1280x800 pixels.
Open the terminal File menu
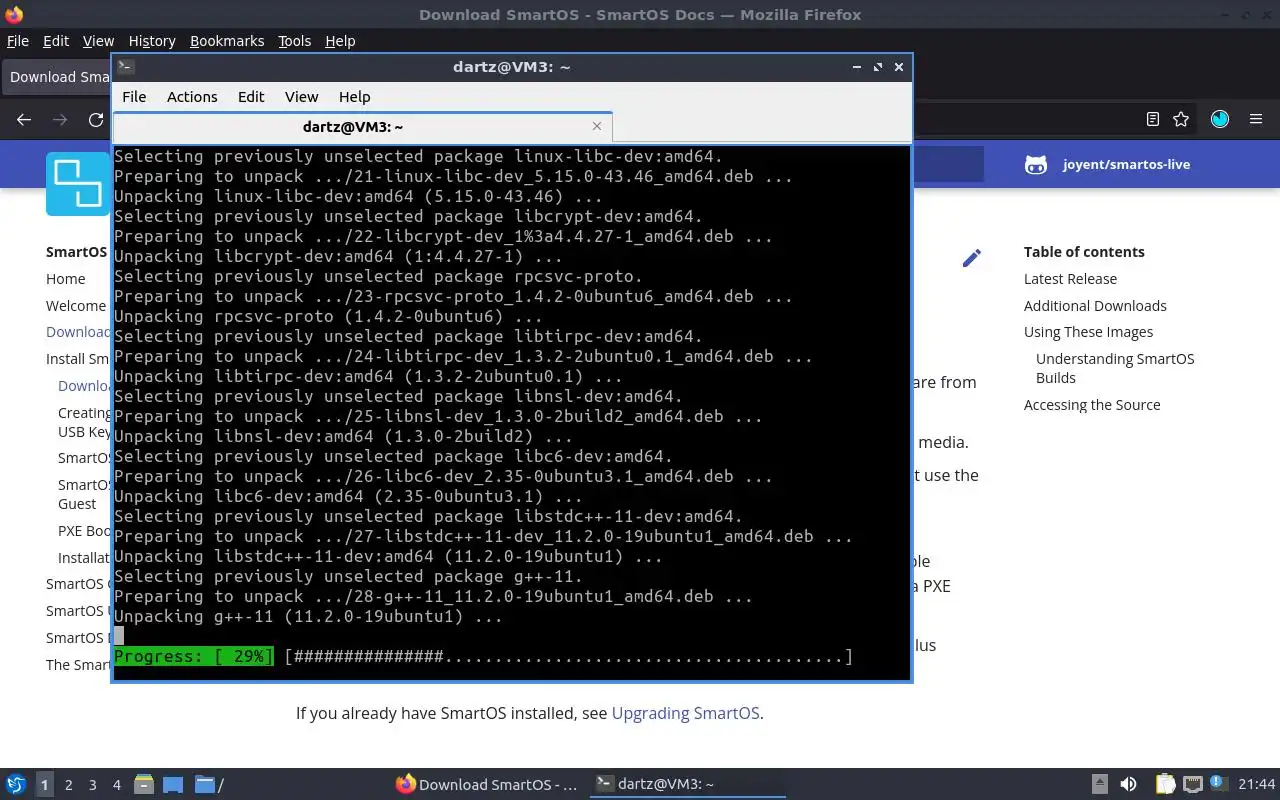[x=134, y=97]
